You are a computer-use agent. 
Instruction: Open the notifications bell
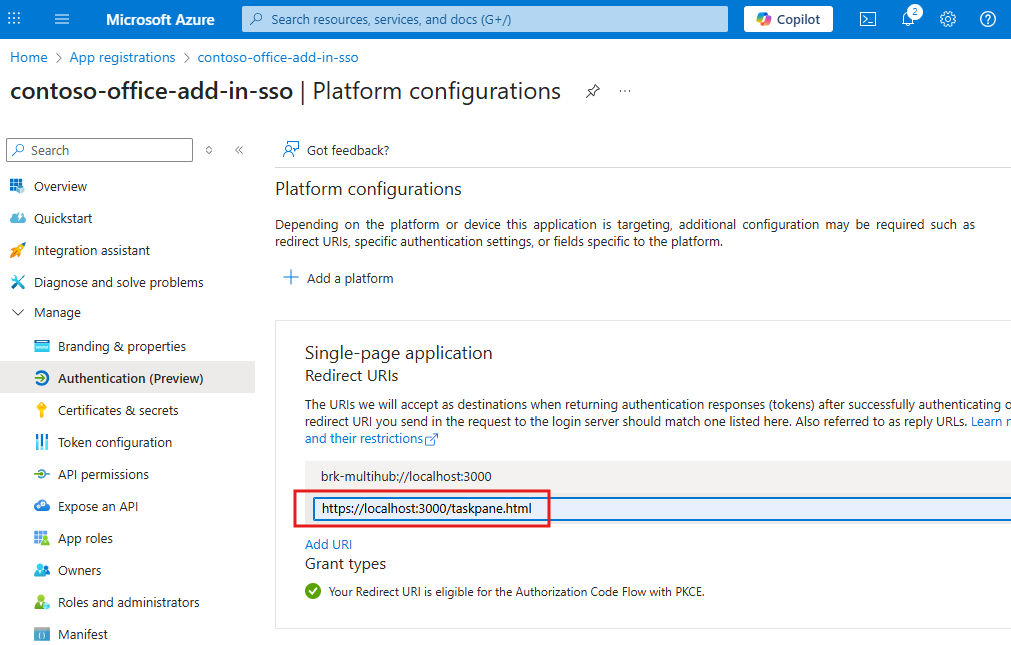tap(907, 19)
